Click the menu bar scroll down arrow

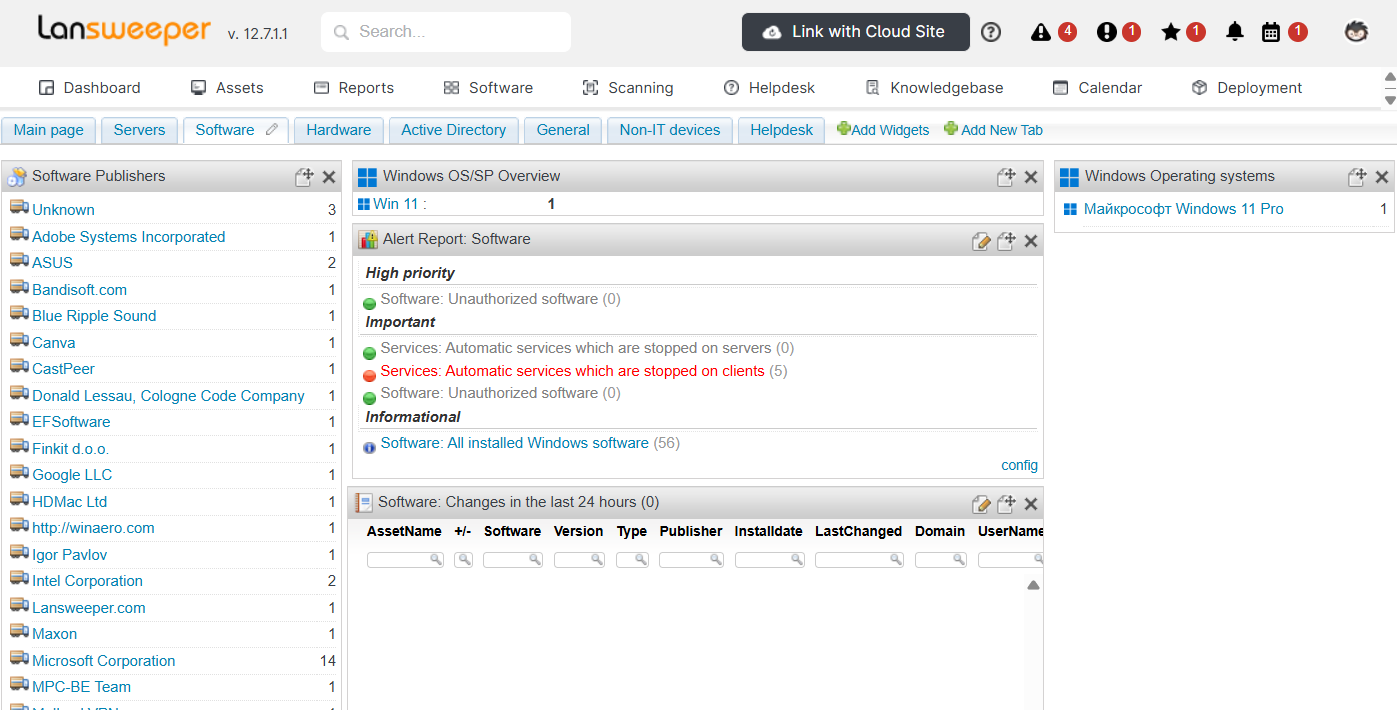pos(1389,99)
